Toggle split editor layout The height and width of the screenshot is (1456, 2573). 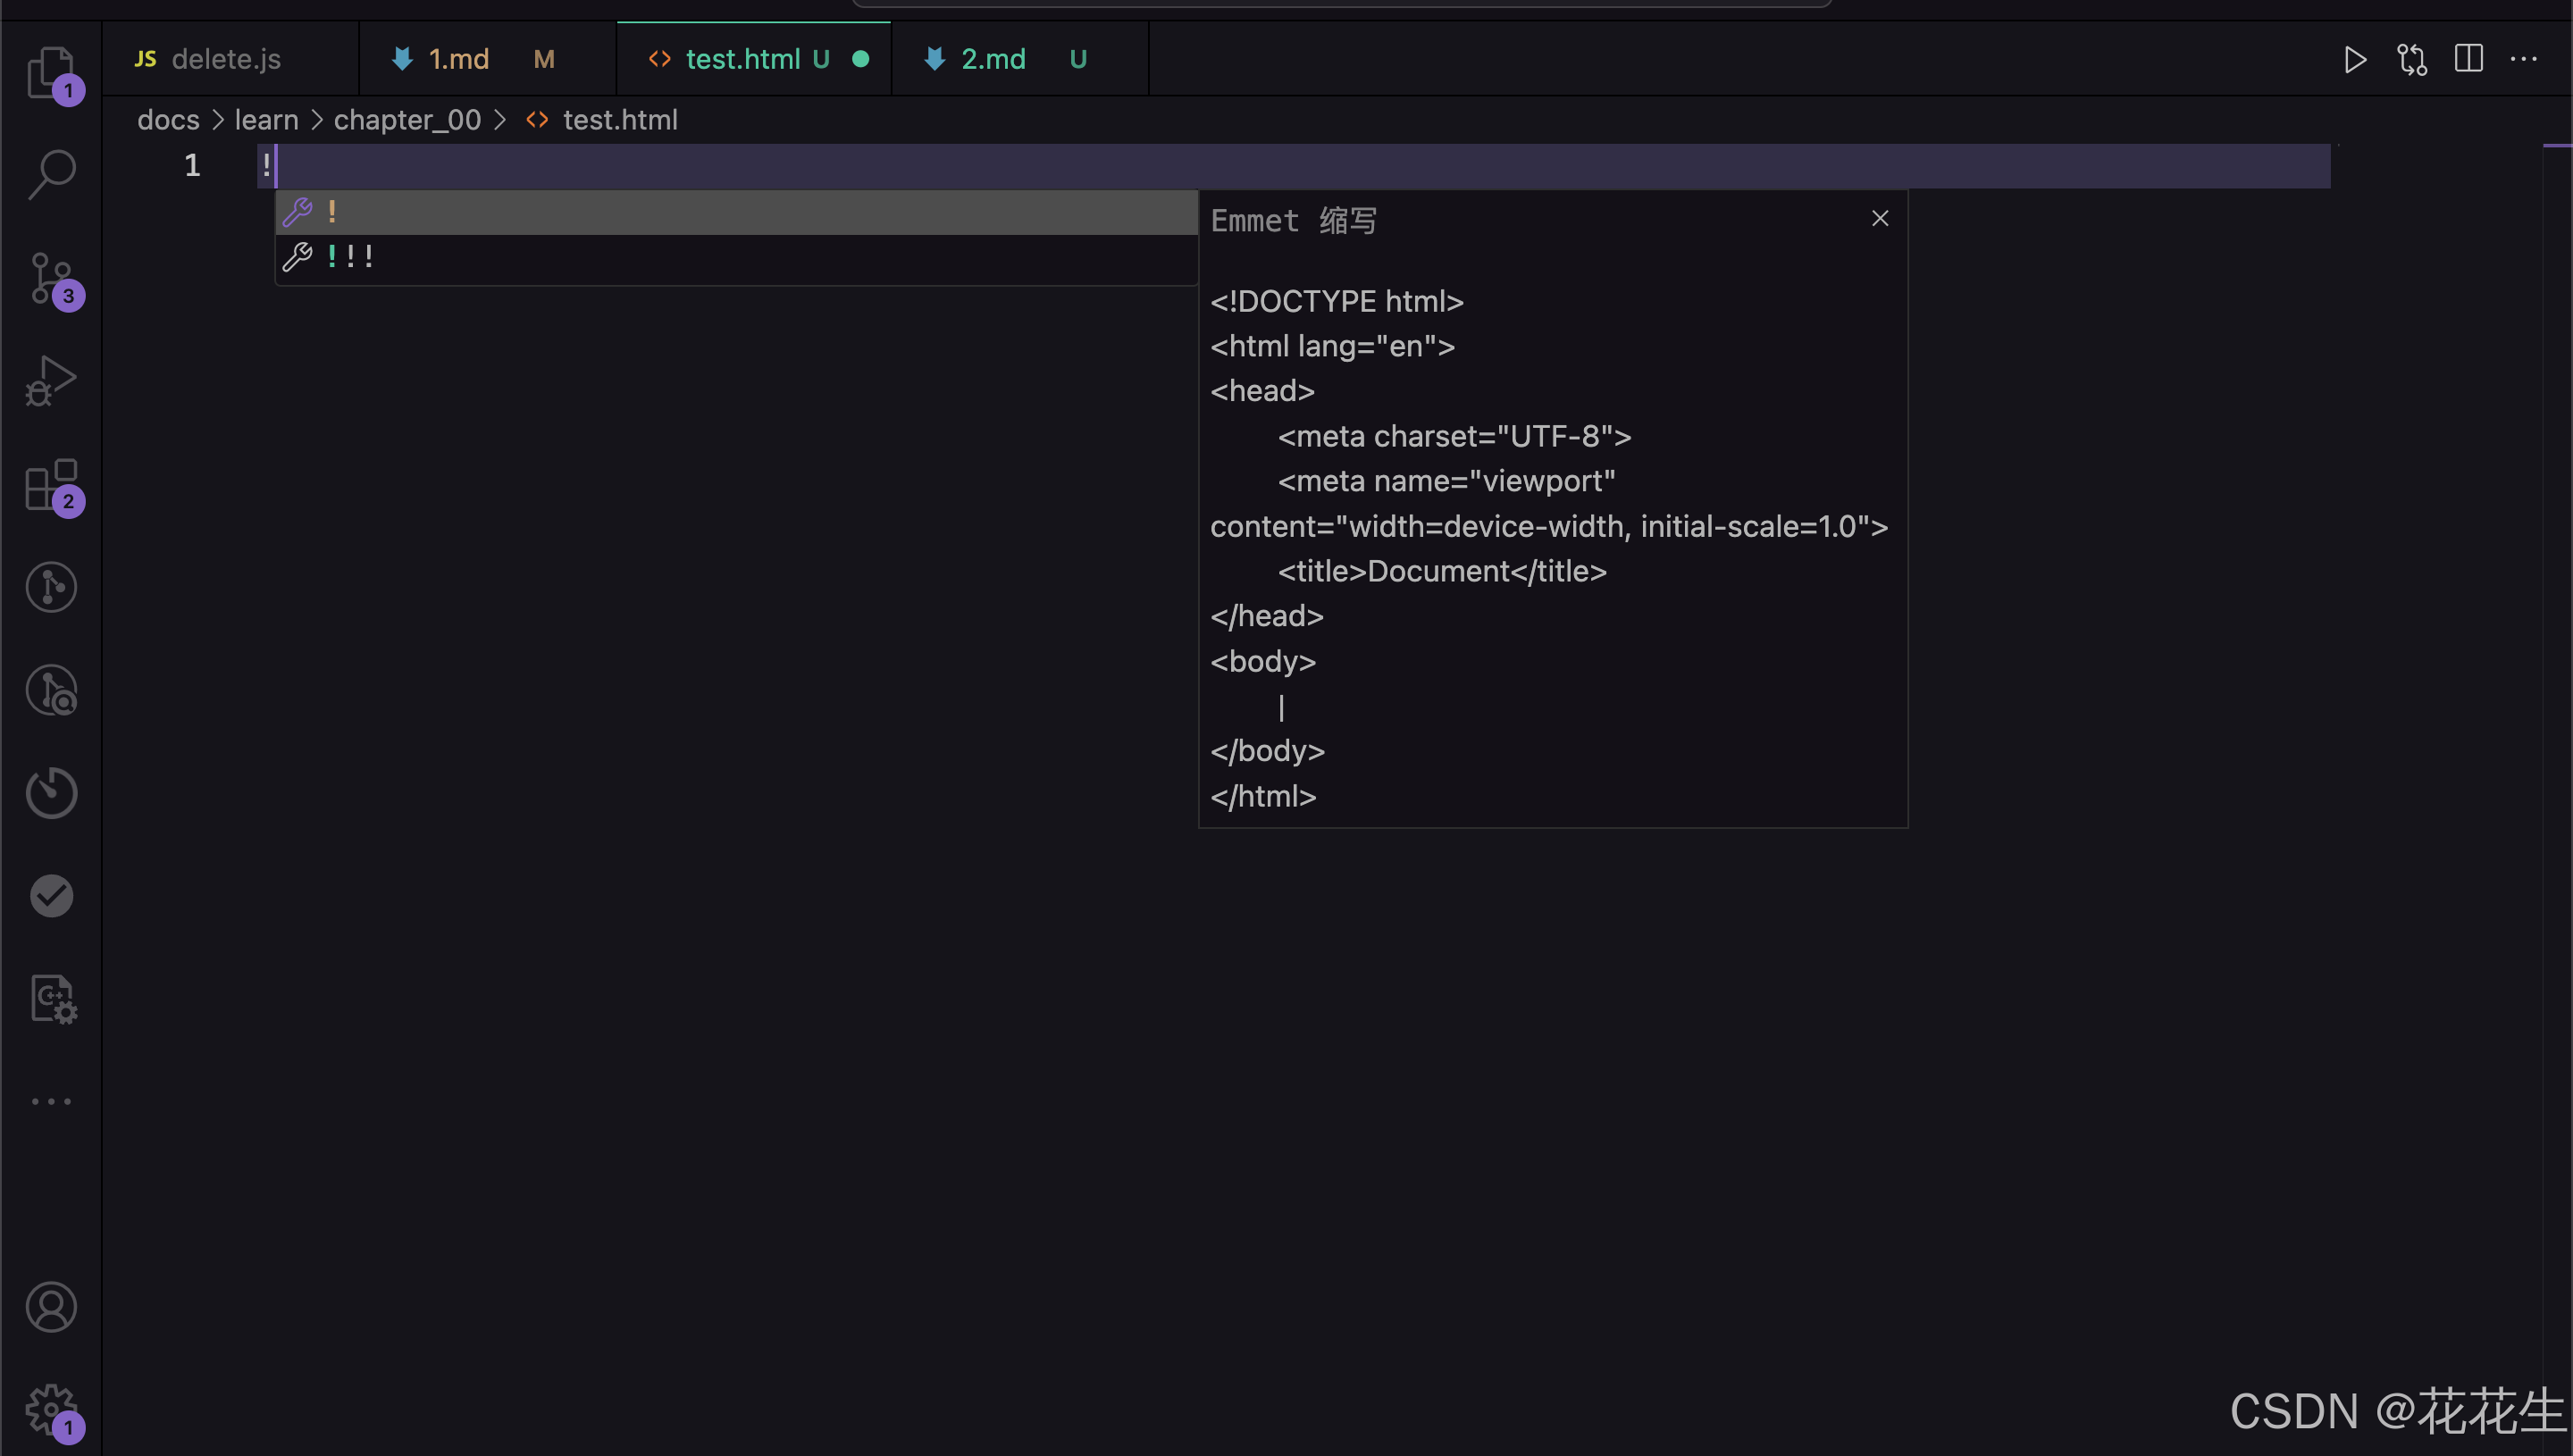point(2468,59)
